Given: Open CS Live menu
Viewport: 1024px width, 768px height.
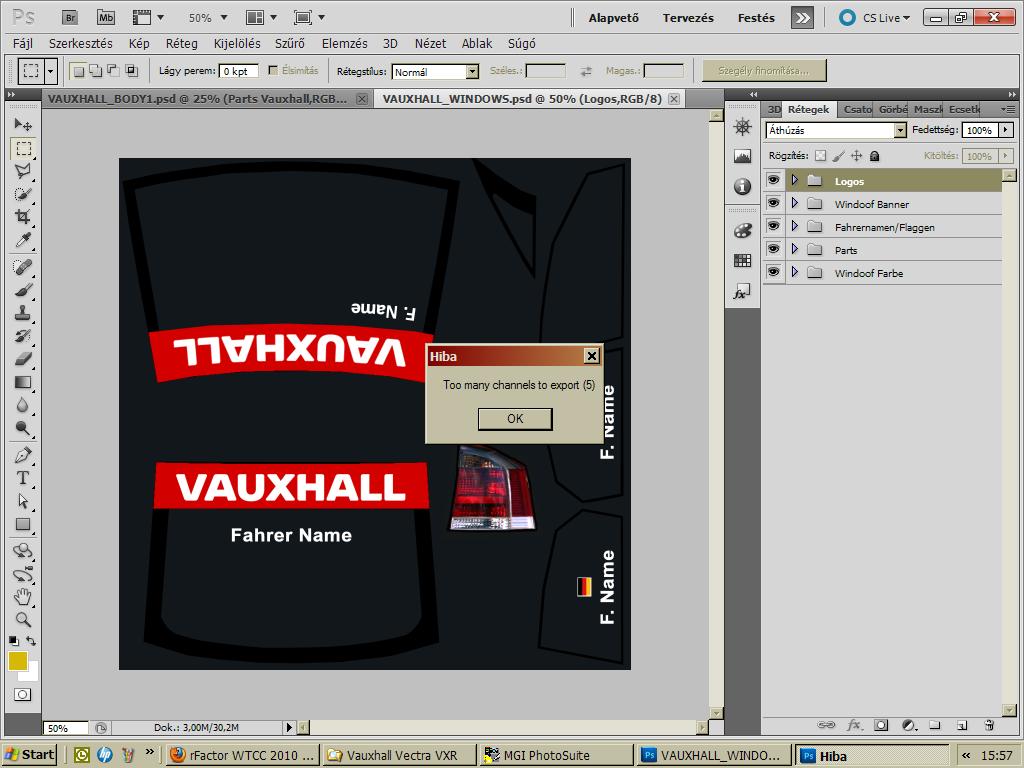Looking at the screenshot, I should click(x=874, y=18).
